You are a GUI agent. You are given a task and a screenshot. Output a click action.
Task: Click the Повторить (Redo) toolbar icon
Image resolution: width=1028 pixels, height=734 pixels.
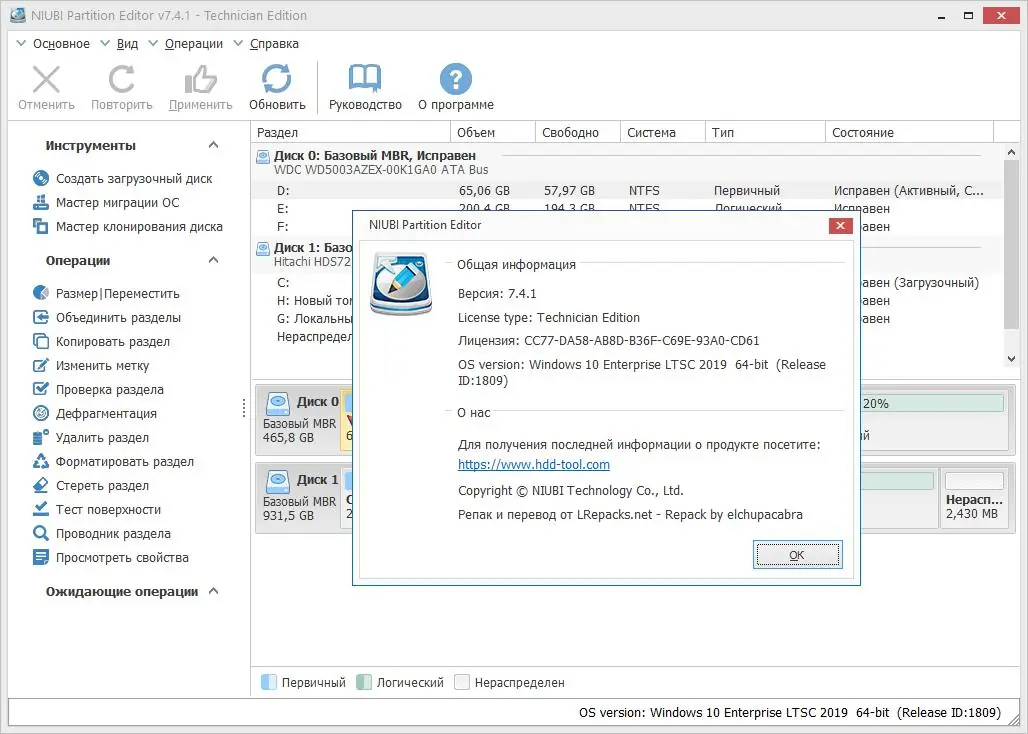(121, 79)
